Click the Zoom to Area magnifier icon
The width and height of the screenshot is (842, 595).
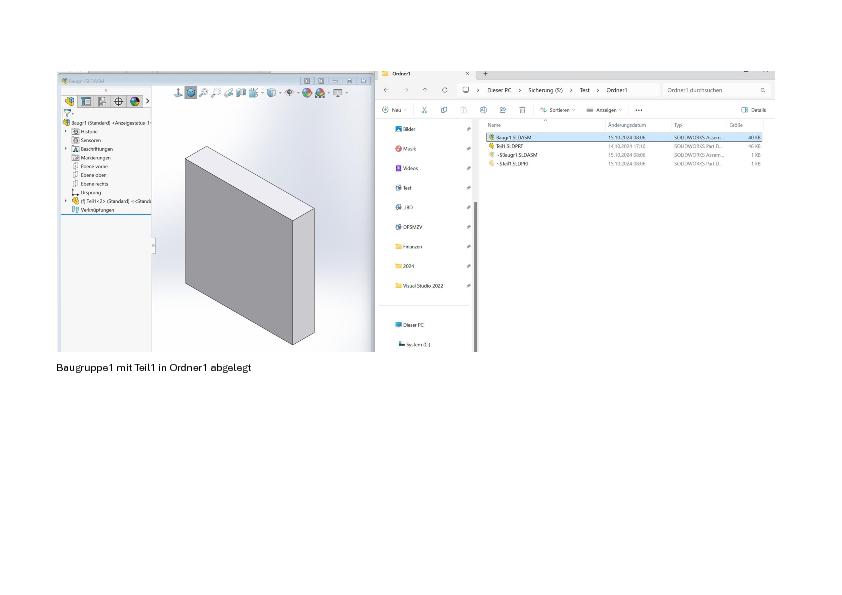click(x=204, y=93)
